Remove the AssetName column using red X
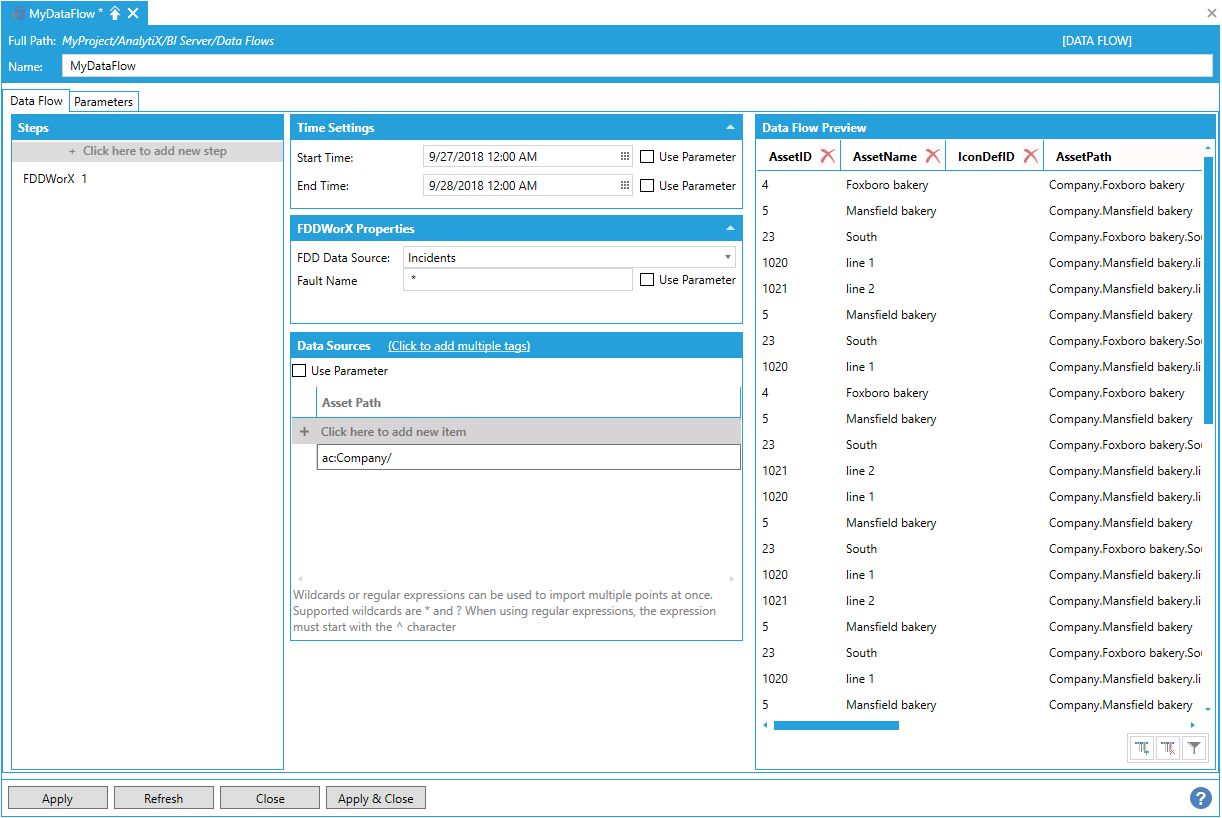 click(932, 156)
